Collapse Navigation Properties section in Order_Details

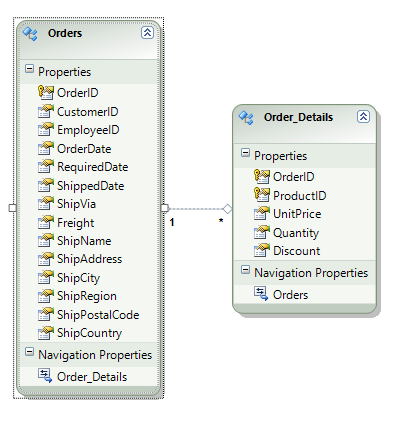[245, 270]
